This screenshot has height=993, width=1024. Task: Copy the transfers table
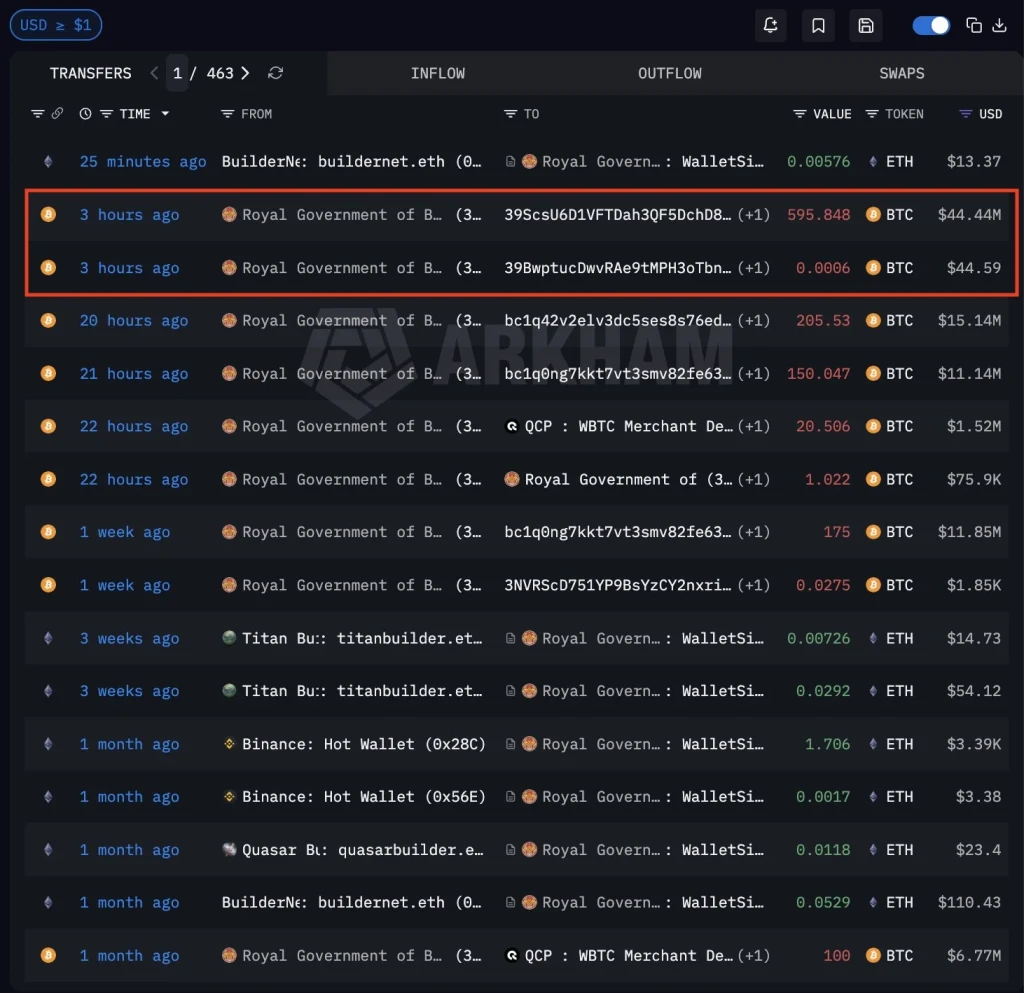[x=975, y=25]
